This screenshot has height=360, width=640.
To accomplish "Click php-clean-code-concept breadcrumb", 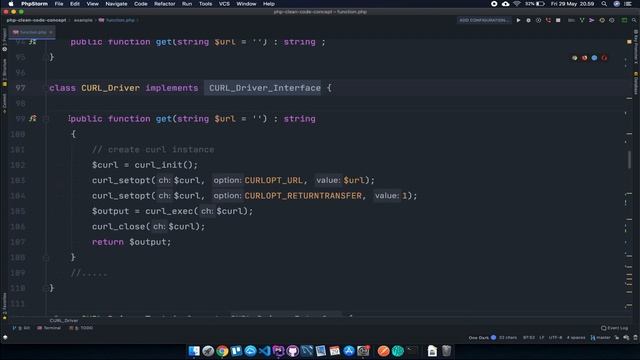I will 36,20.
